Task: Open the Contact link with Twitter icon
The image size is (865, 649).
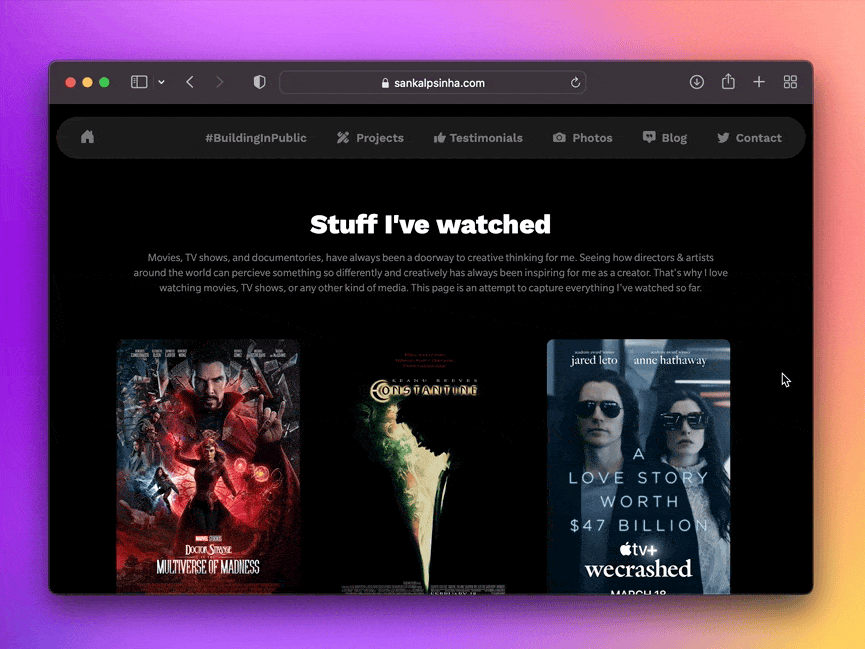Action: point(749,138)
